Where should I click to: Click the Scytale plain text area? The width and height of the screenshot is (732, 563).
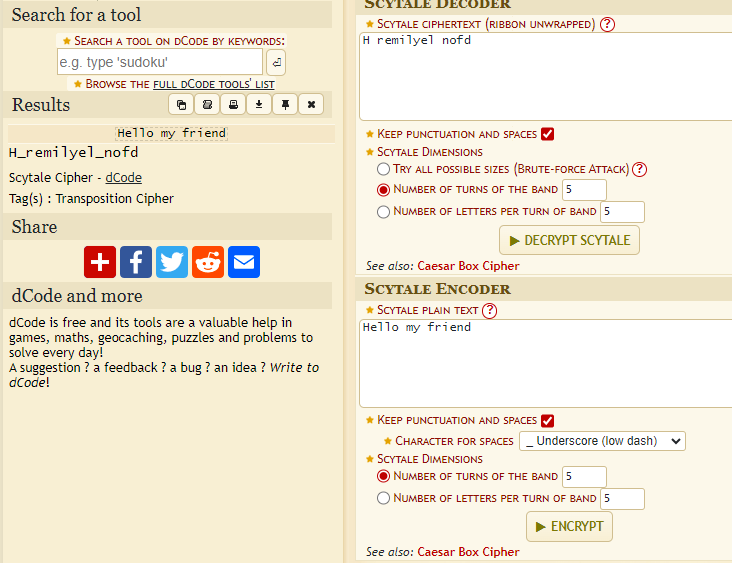545,363
